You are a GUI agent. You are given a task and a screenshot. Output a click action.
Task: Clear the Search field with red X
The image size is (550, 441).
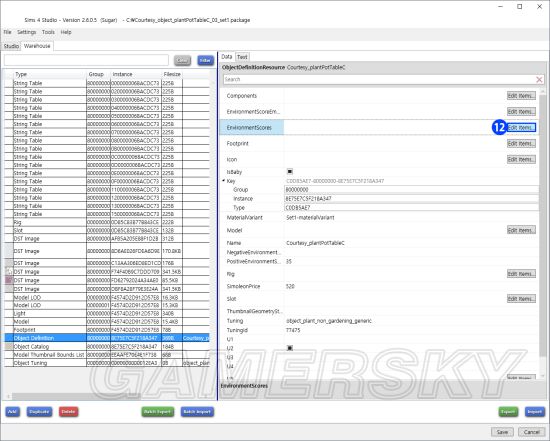(x=539, y=80)
